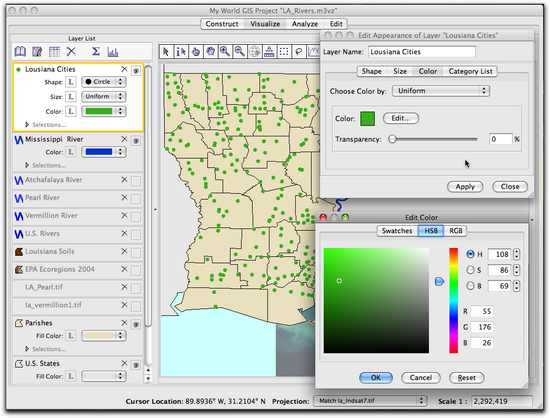Open Lousiana Cities green color dropdown
This screenshot has height=418, width=550.
click(x=104, y=111)
